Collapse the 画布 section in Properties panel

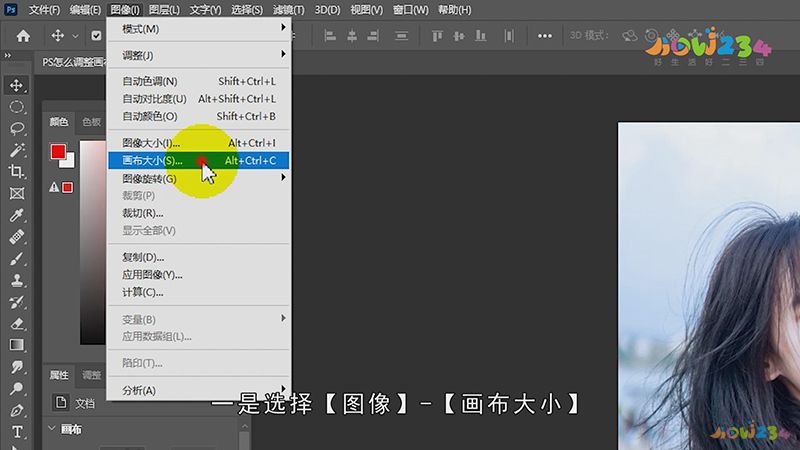pos(52,428)
